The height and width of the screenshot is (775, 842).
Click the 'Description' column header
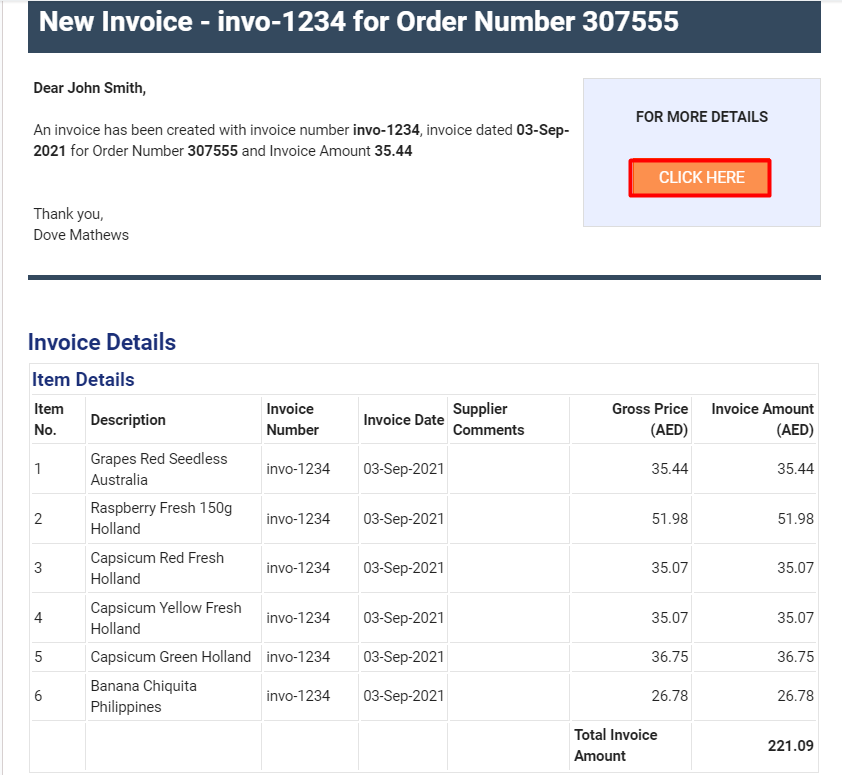click(x=128, y=420)
